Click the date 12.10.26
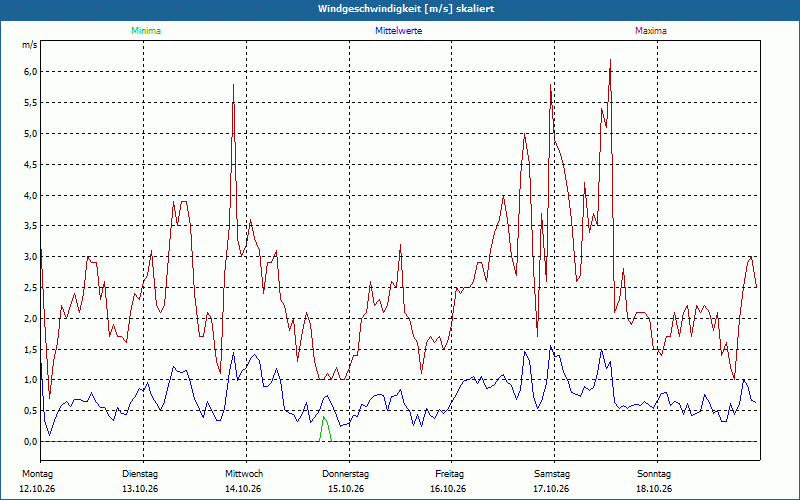Screen dimensions: 800x500 click(37, 489)
